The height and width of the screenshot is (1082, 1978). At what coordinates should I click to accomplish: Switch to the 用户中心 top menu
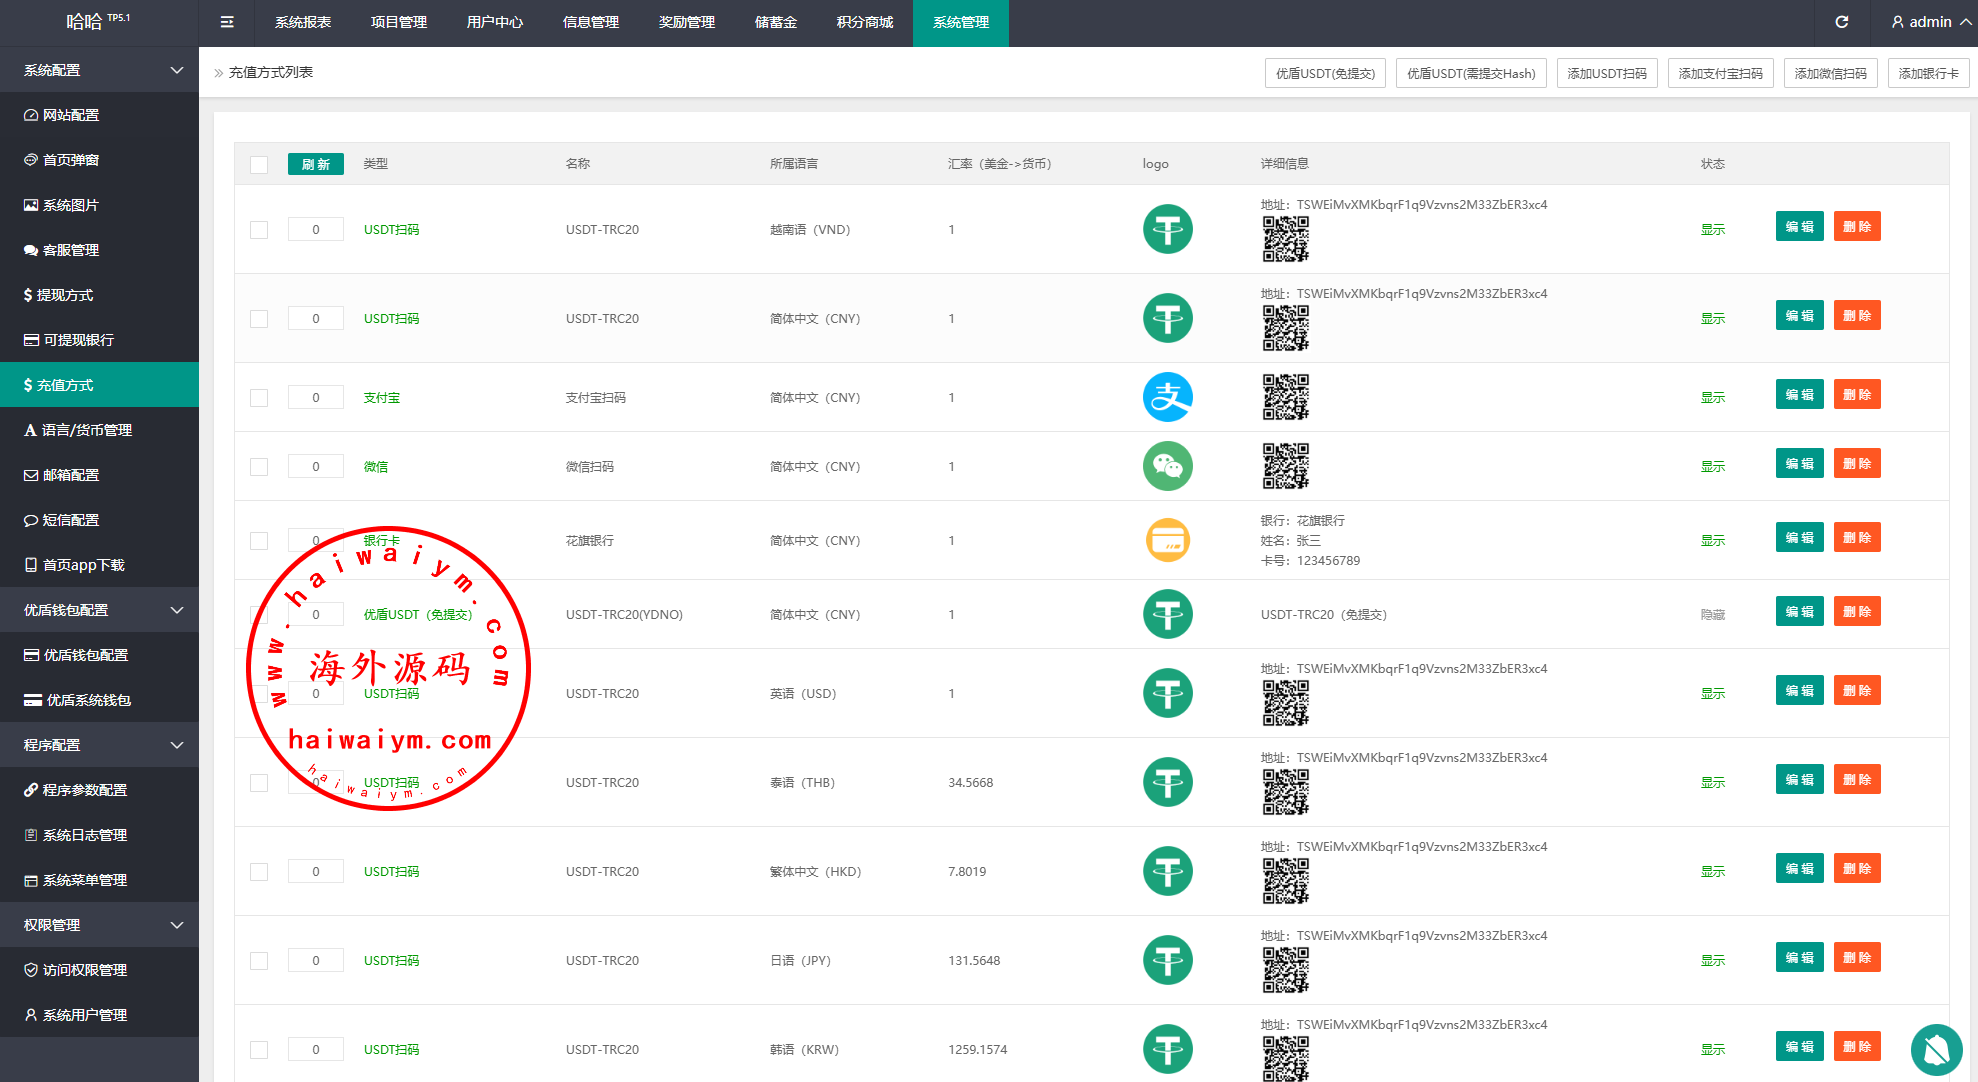coord(494,22)
